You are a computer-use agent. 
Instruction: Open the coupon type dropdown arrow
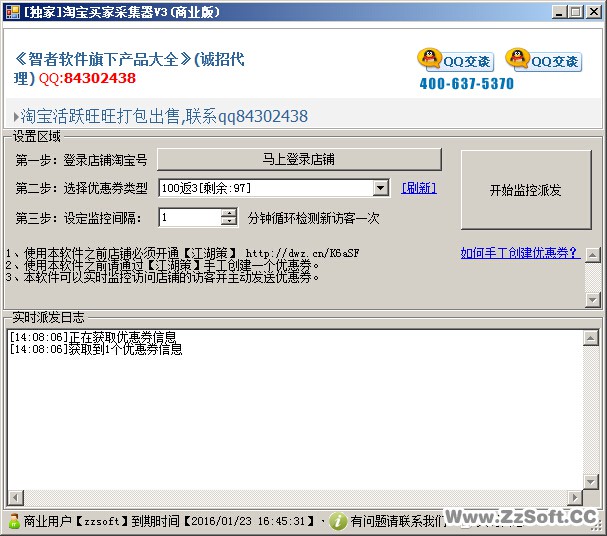(381, 188)
